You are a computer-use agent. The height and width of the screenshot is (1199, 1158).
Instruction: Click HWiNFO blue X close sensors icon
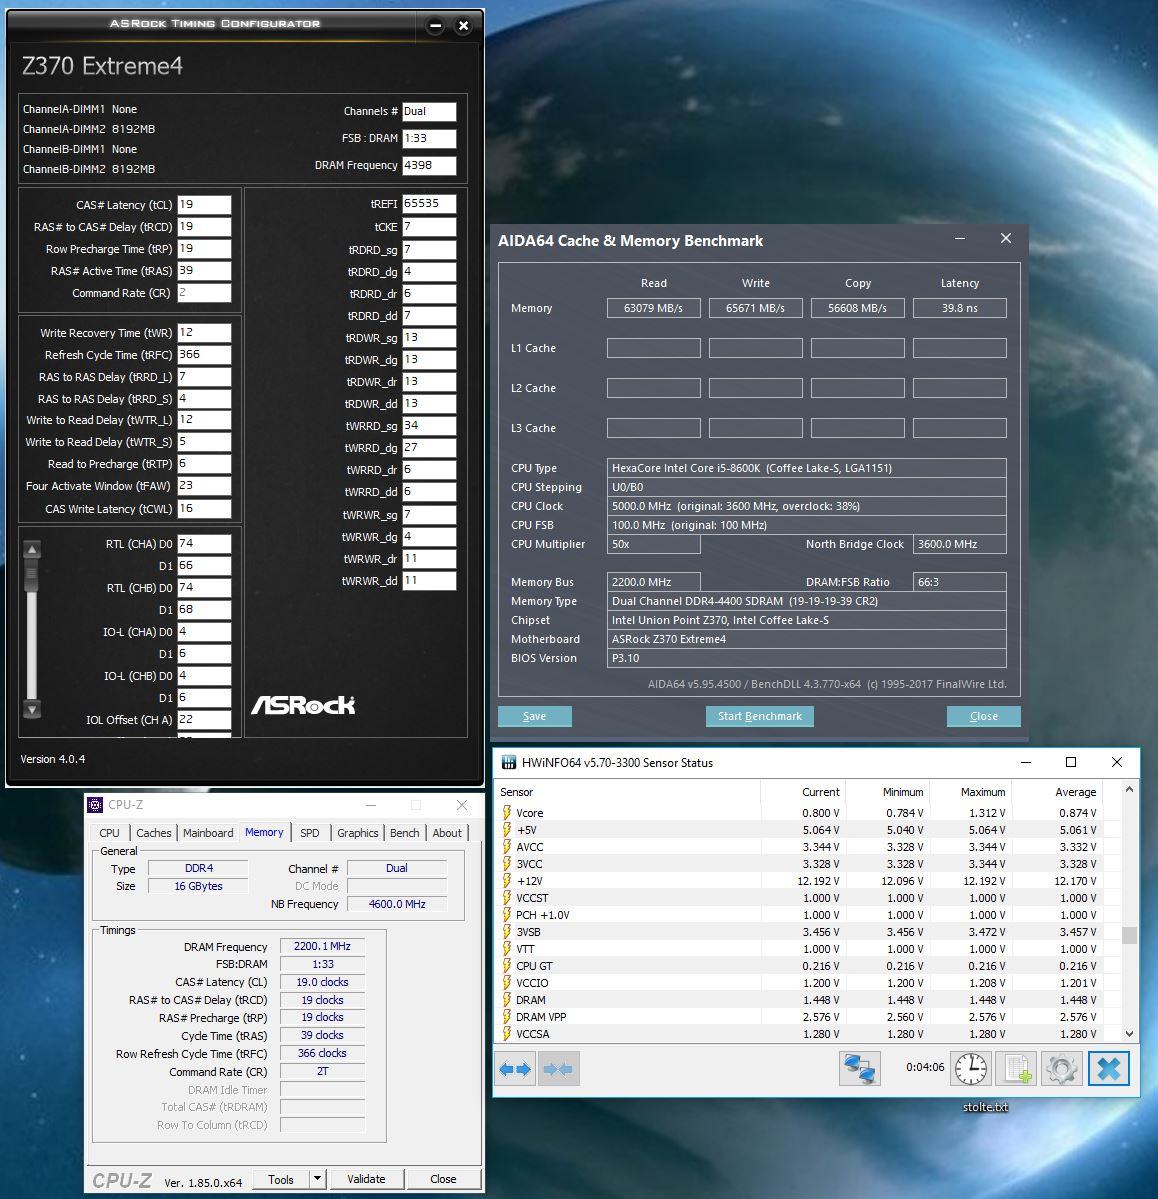pyautogui.click(x=1108, y=1068)
